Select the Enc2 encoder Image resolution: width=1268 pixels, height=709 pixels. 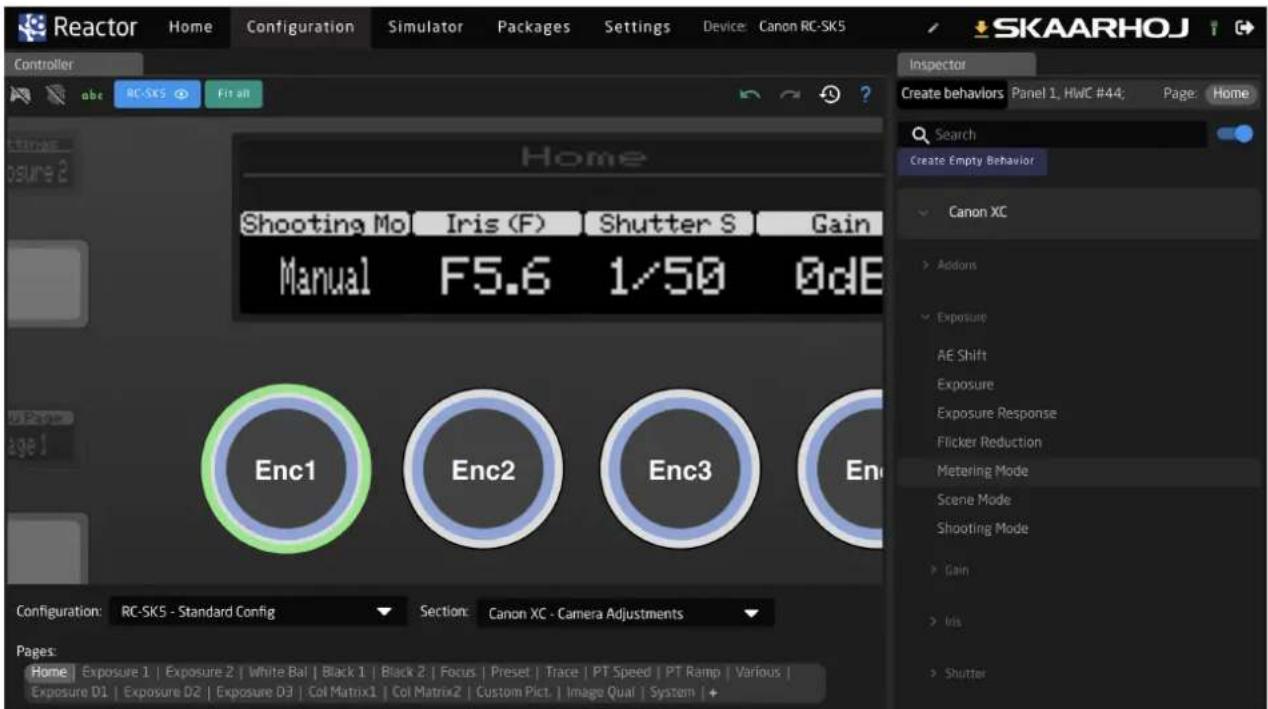(x=482, y=471)
